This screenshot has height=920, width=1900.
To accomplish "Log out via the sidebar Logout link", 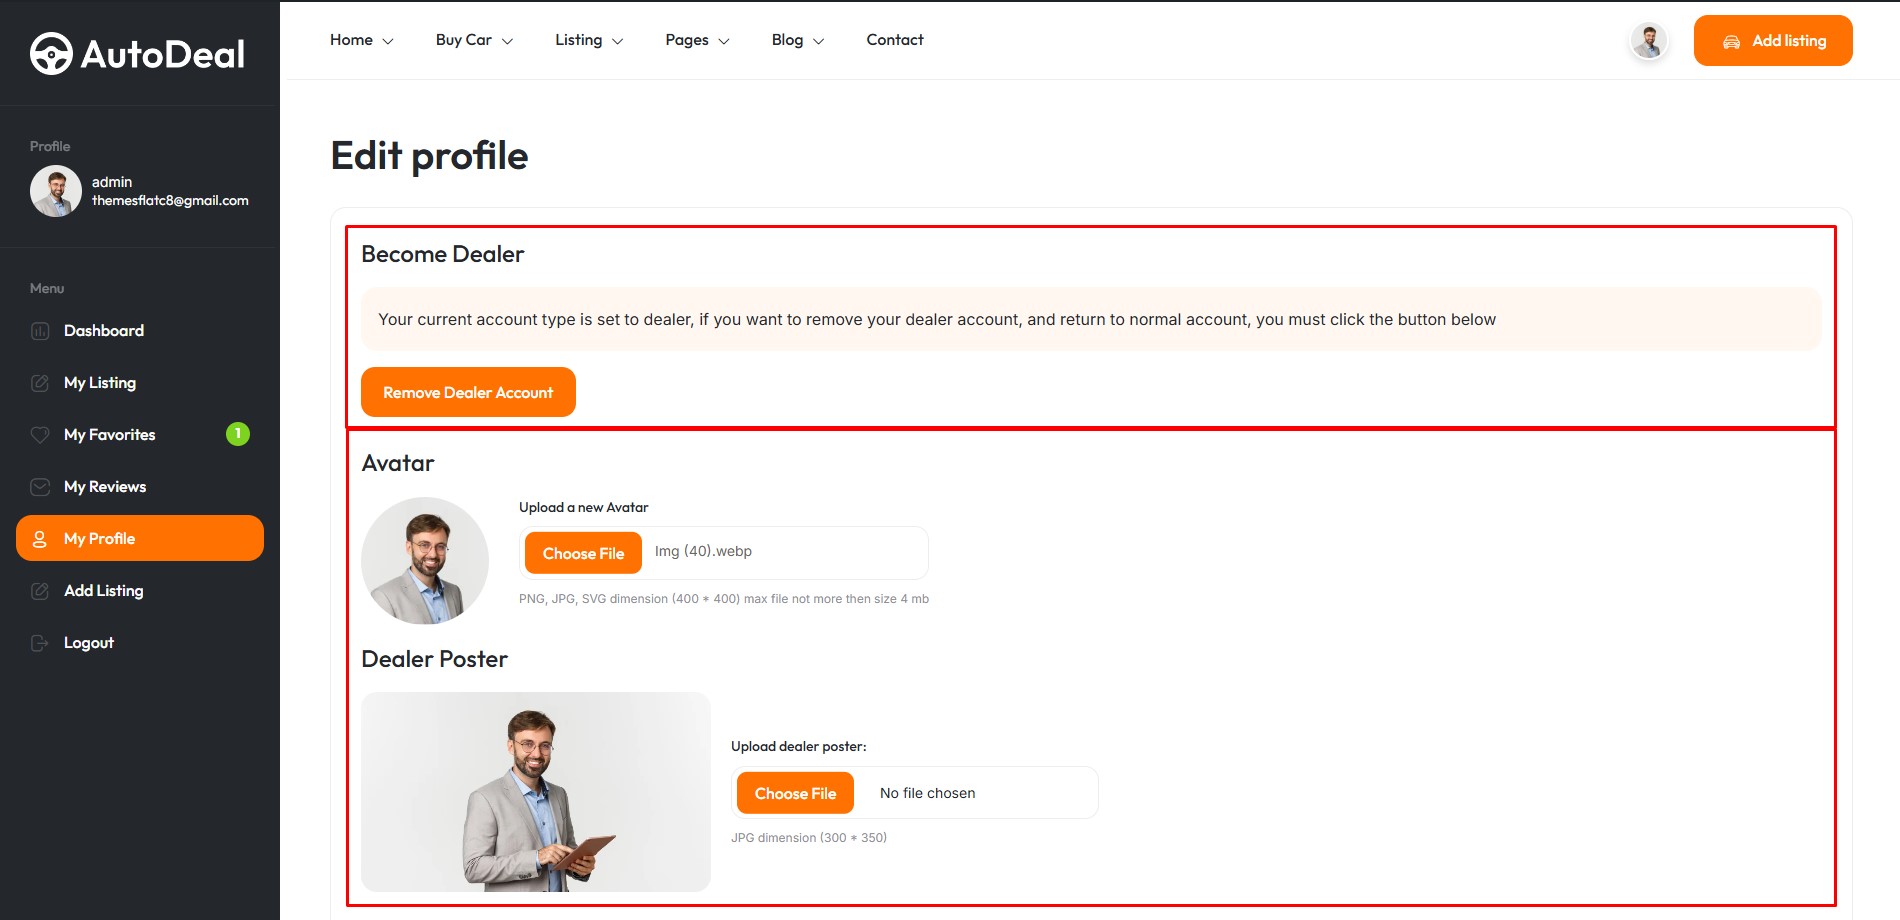I will point(140,643).
